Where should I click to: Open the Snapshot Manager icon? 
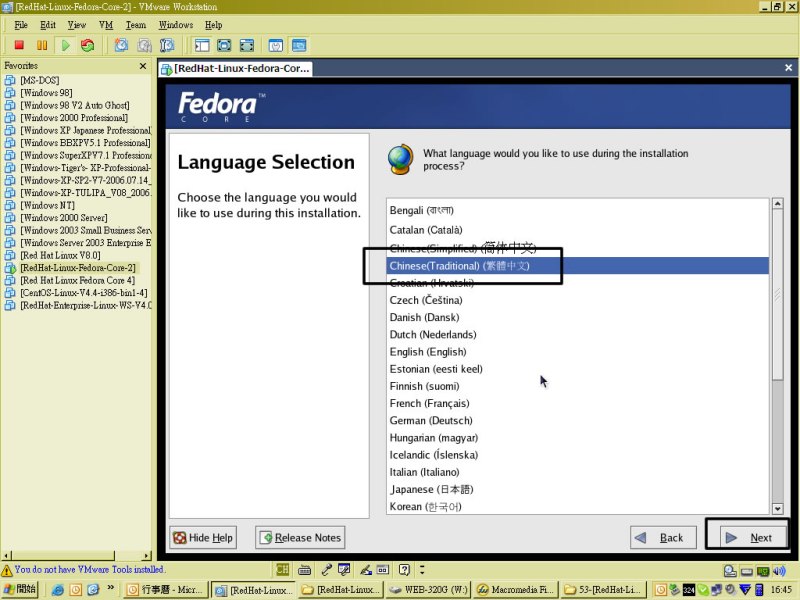click(167, 45)
